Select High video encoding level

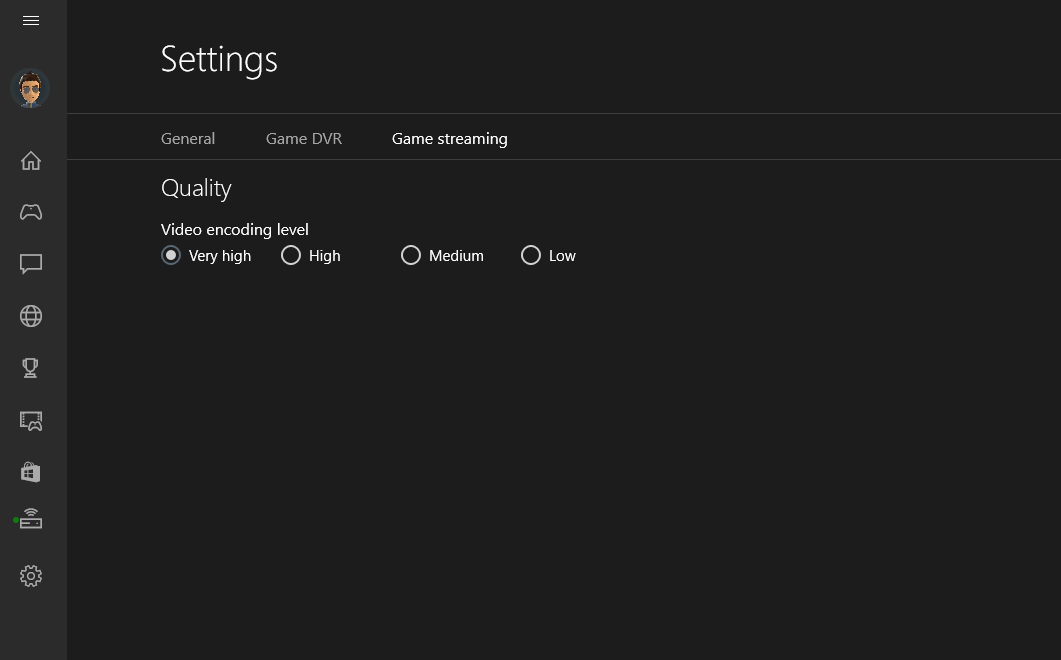click(311, 255)
